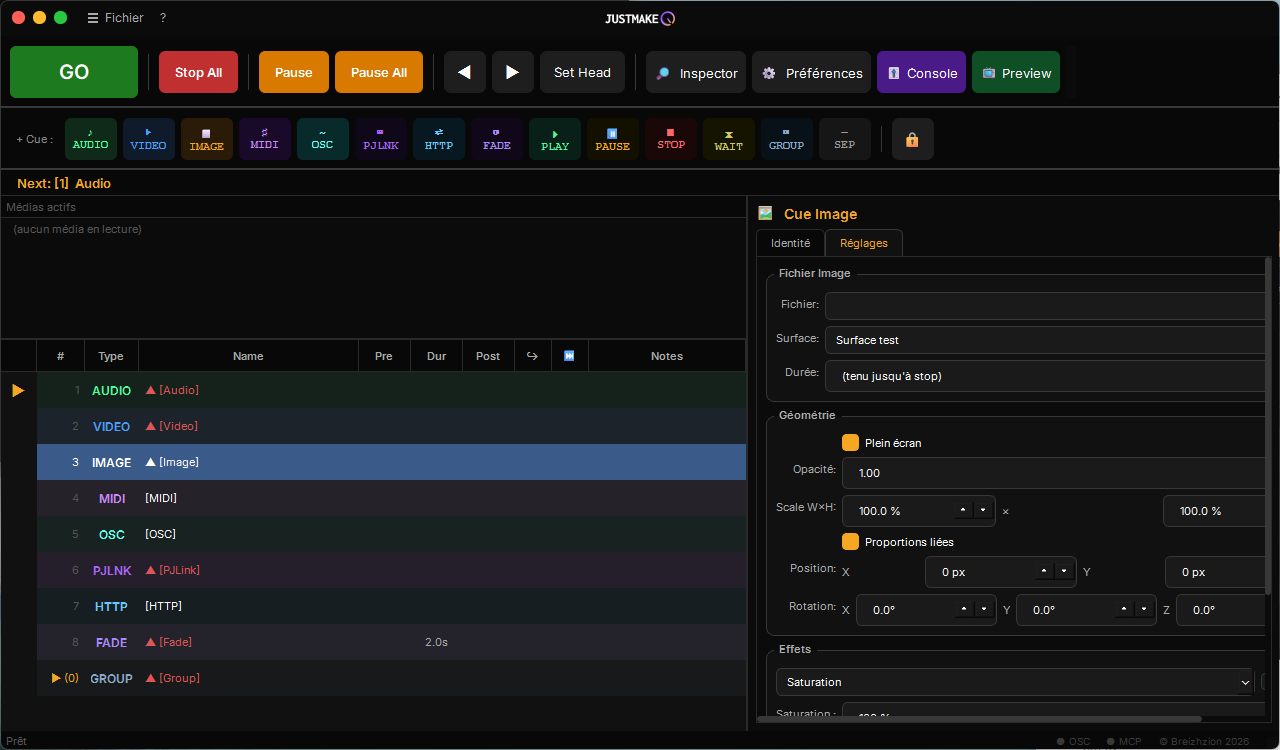
Task: Click the padlock lock icon
Action: point(912,140)
